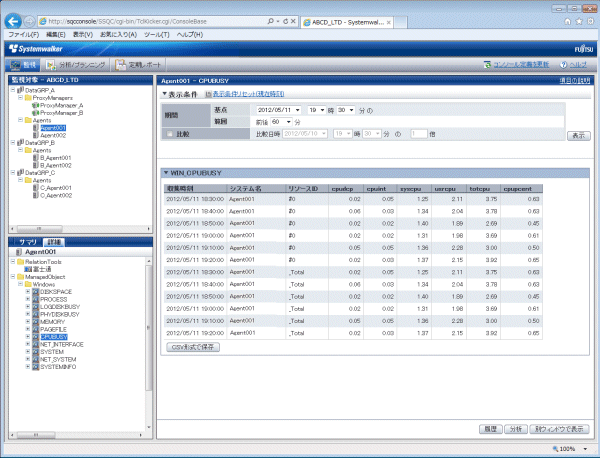The width and height of the screenshot is (600, 458).
Task: Open the 監視 monitoring view icon
Action: click(24, 65)
